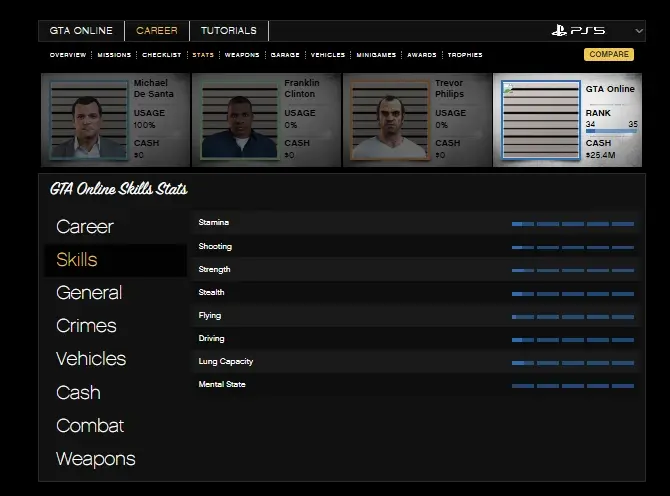Click Michael's 100% usage value
The height and width of the screenshot is (496, 670).
pyautogui.click(x=144, y=125)
